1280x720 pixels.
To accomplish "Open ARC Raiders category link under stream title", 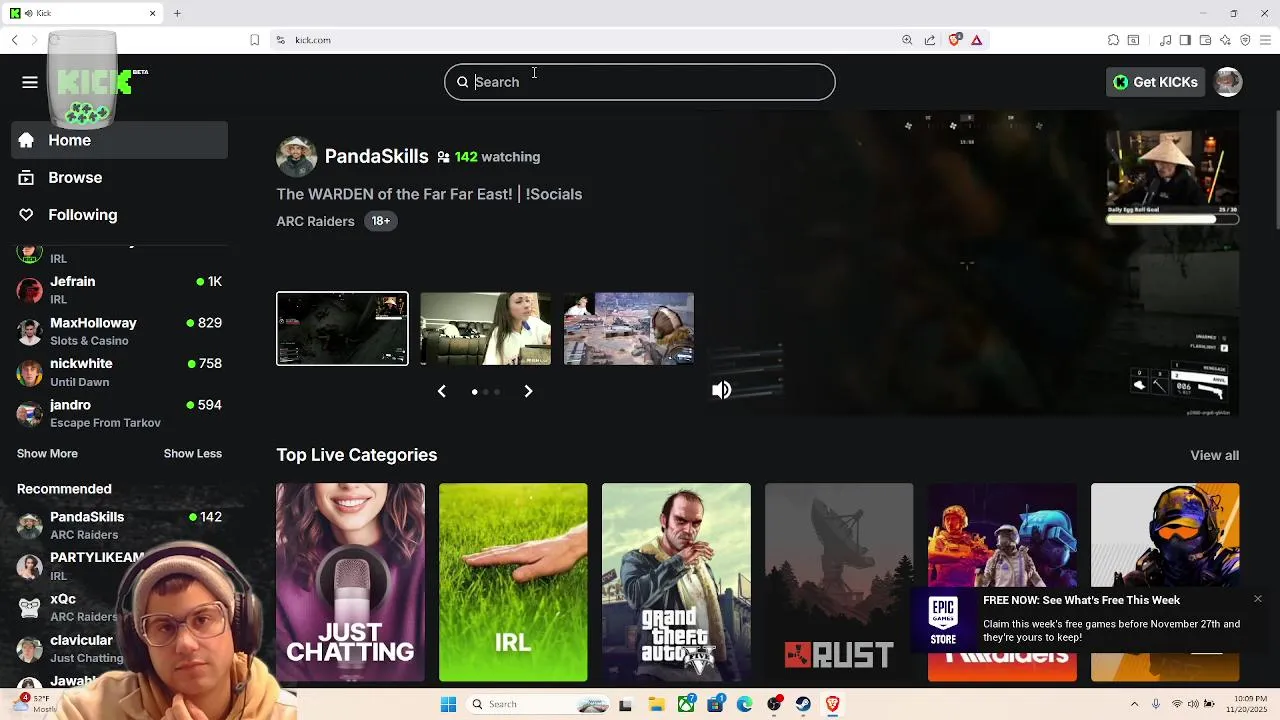I will (315, 221).
